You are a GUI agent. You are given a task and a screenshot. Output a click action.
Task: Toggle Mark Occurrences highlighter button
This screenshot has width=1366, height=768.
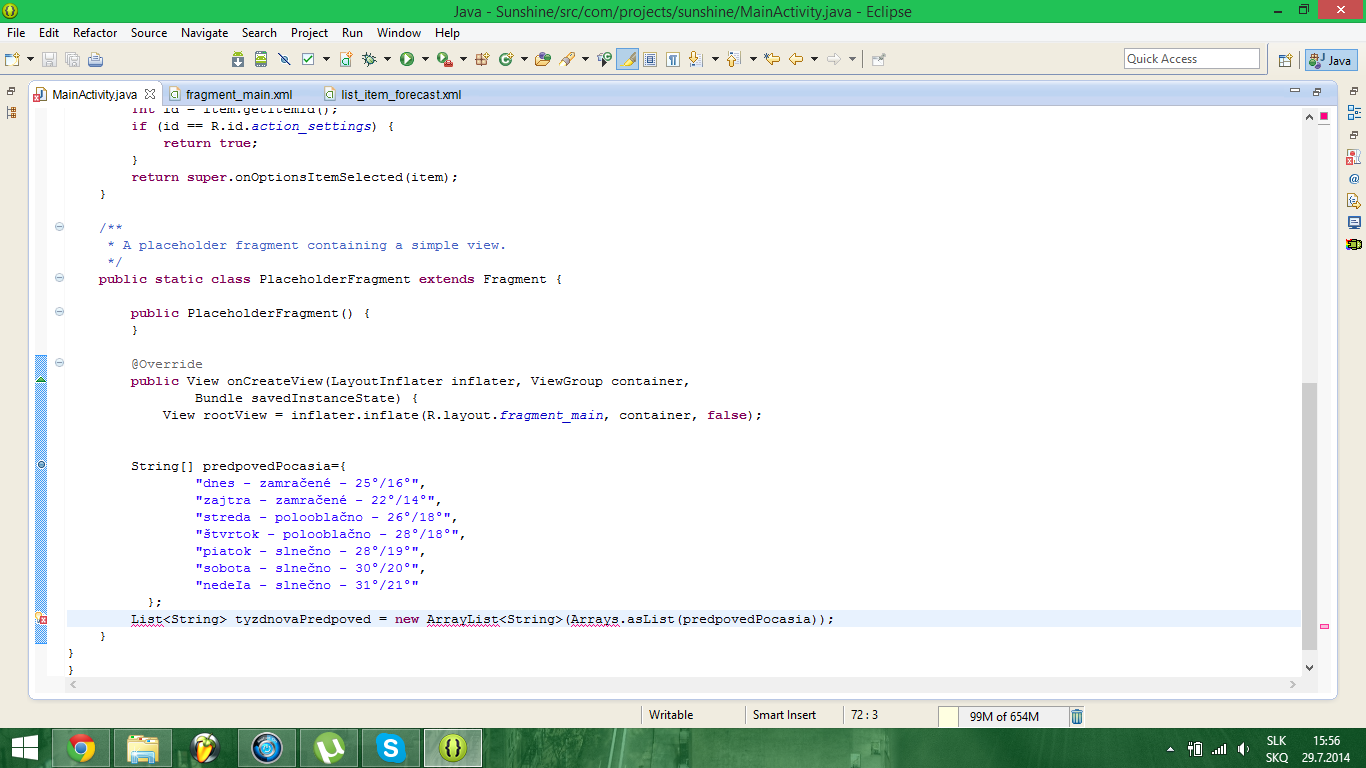click(628, 59)
